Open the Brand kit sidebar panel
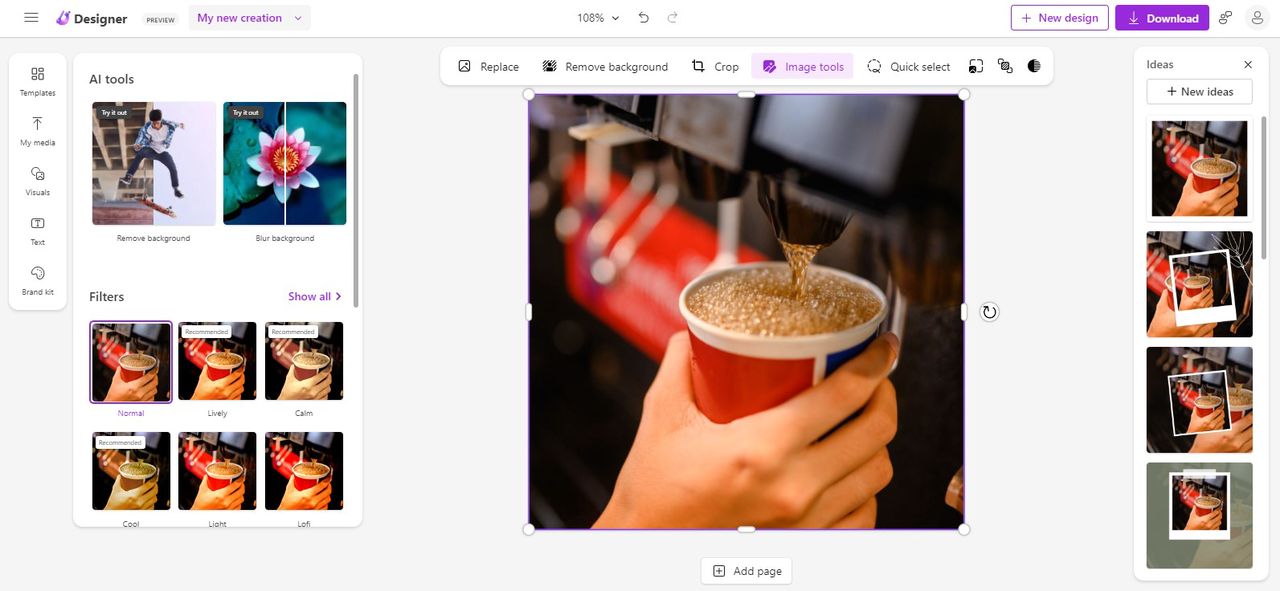 point(38,280)
